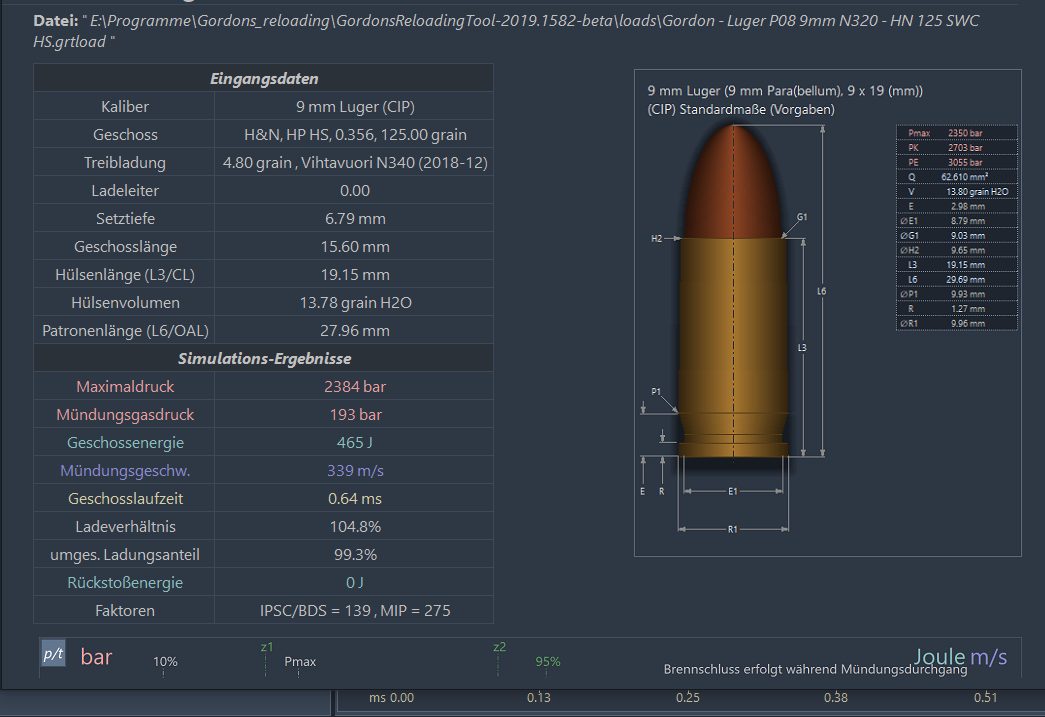Toggle the 'Joule' energy axis label
1045x717 pixels.
[x=939, y=657]
